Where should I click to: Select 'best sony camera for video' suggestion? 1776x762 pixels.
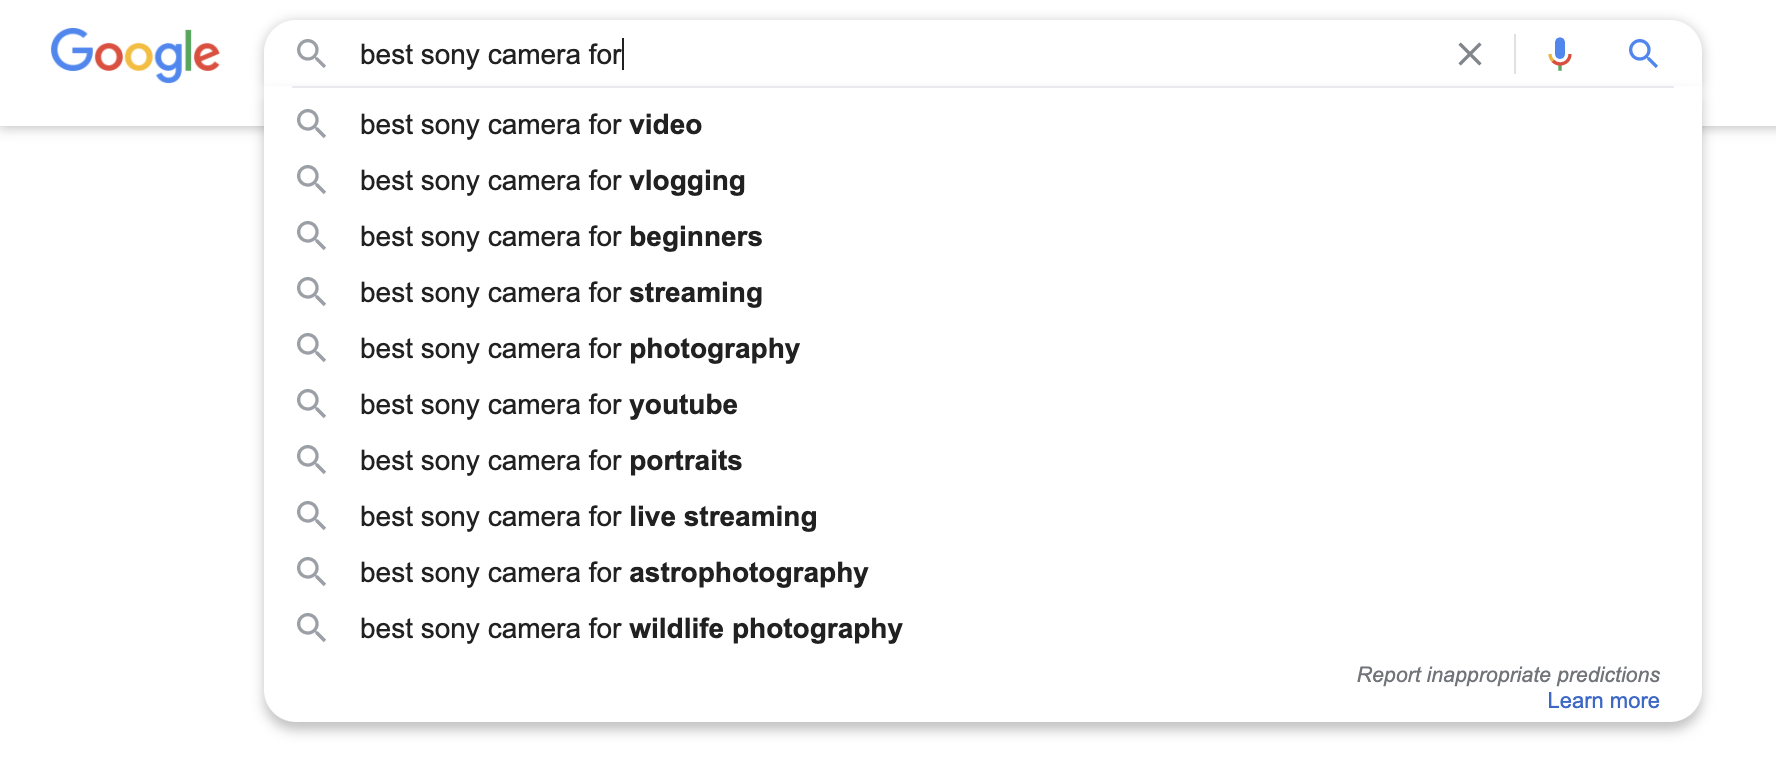(983, 124)
